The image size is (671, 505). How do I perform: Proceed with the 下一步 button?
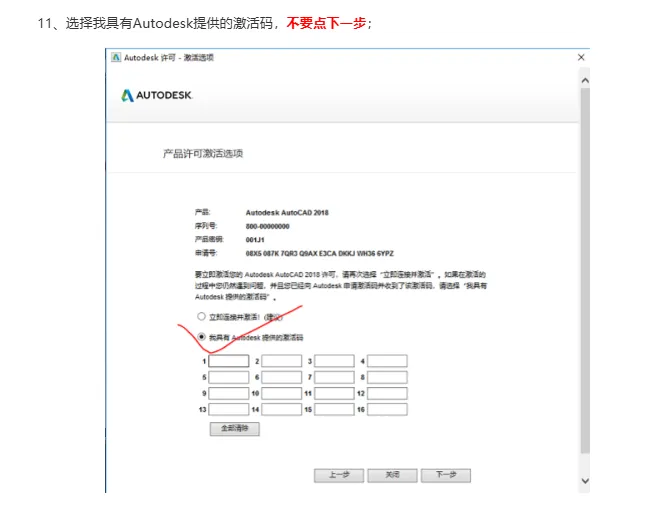446,475
